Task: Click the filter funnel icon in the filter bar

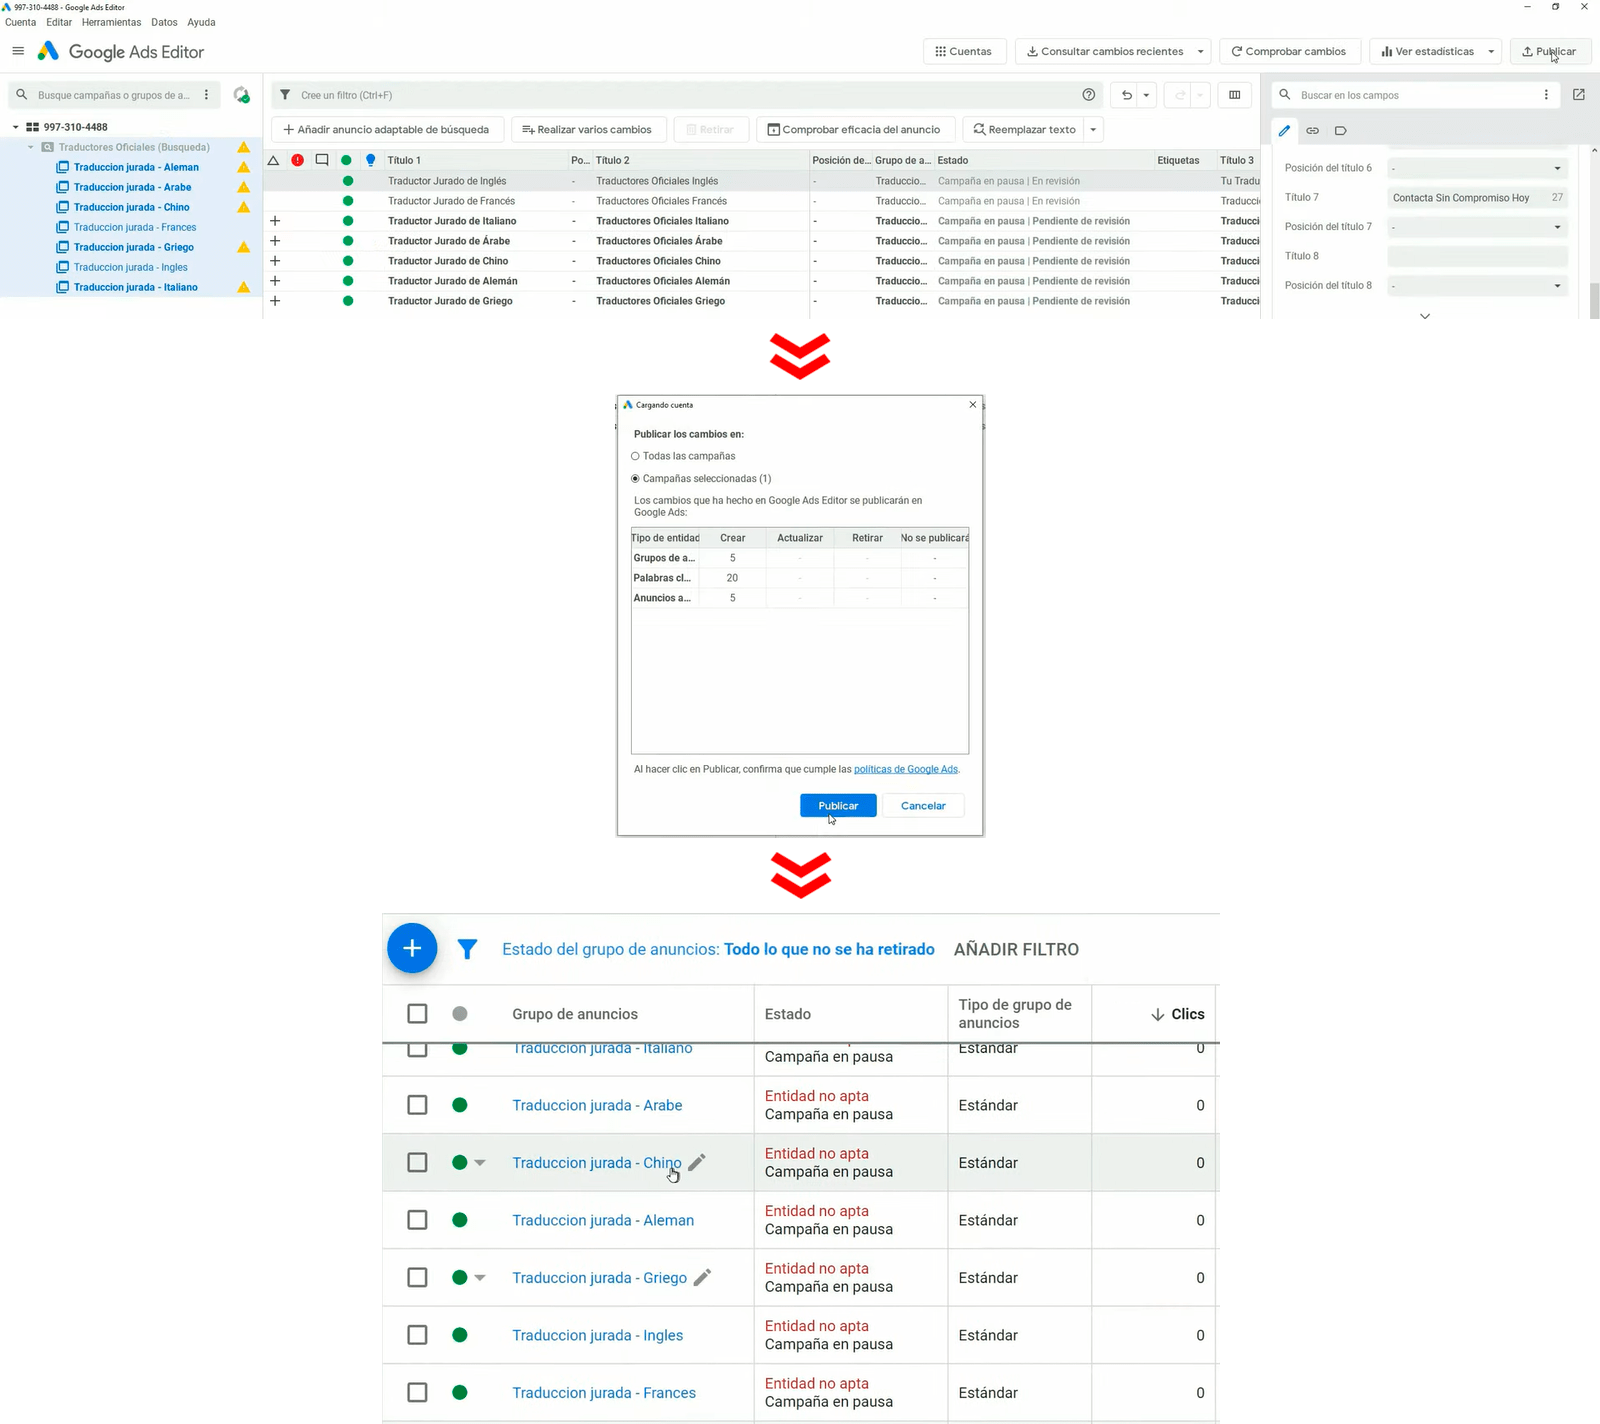Action: [285, 95]
